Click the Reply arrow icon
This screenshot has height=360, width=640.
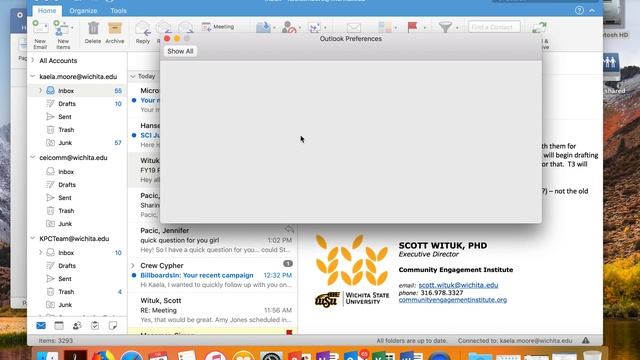tap(143, 28)
